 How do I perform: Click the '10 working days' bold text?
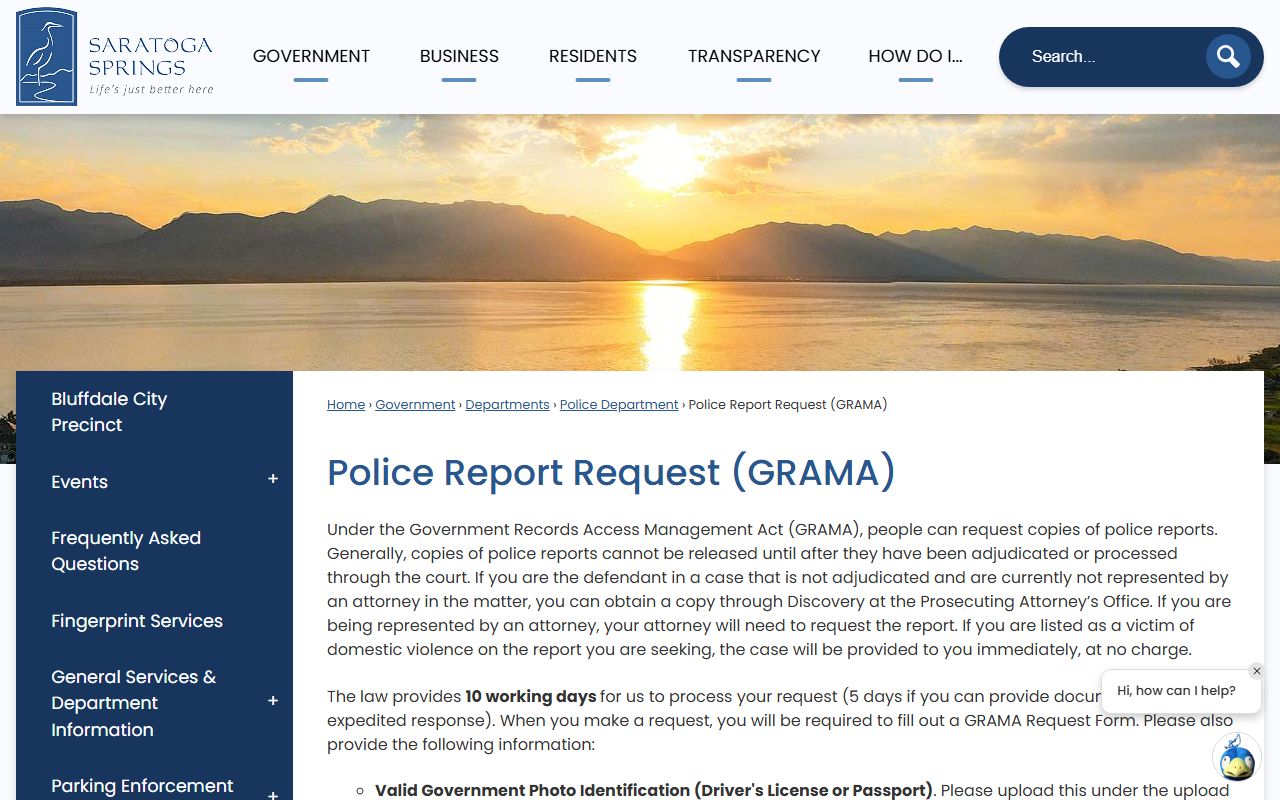[x=530, y=697]
